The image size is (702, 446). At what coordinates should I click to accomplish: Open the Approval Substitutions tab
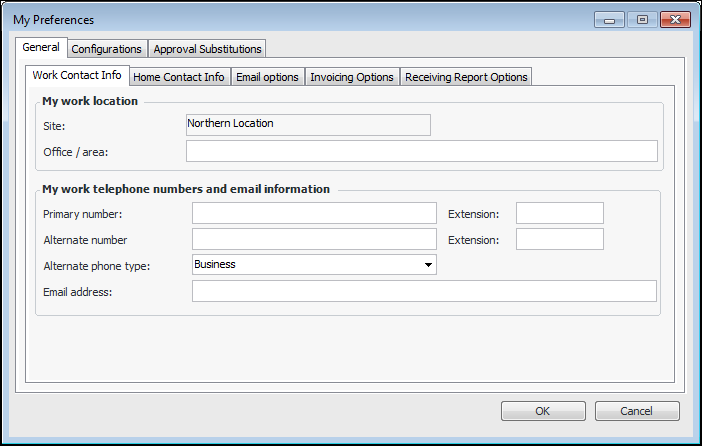(x=207, y=49)
